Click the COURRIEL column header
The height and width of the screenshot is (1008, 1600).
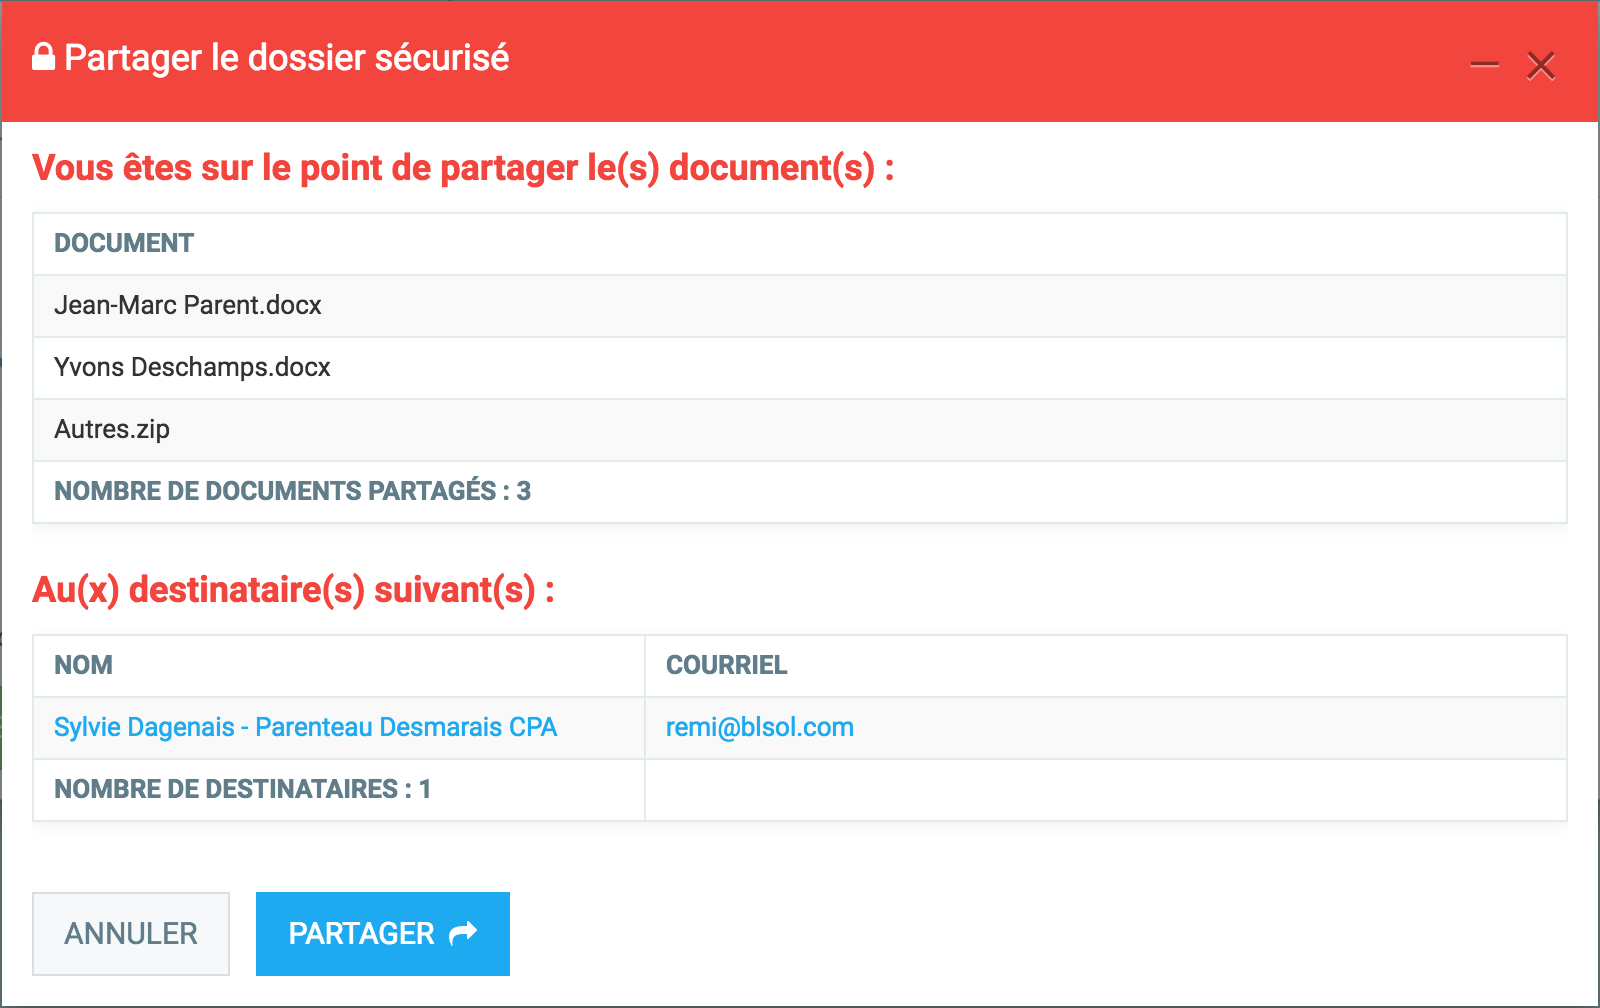click(726, 665)
